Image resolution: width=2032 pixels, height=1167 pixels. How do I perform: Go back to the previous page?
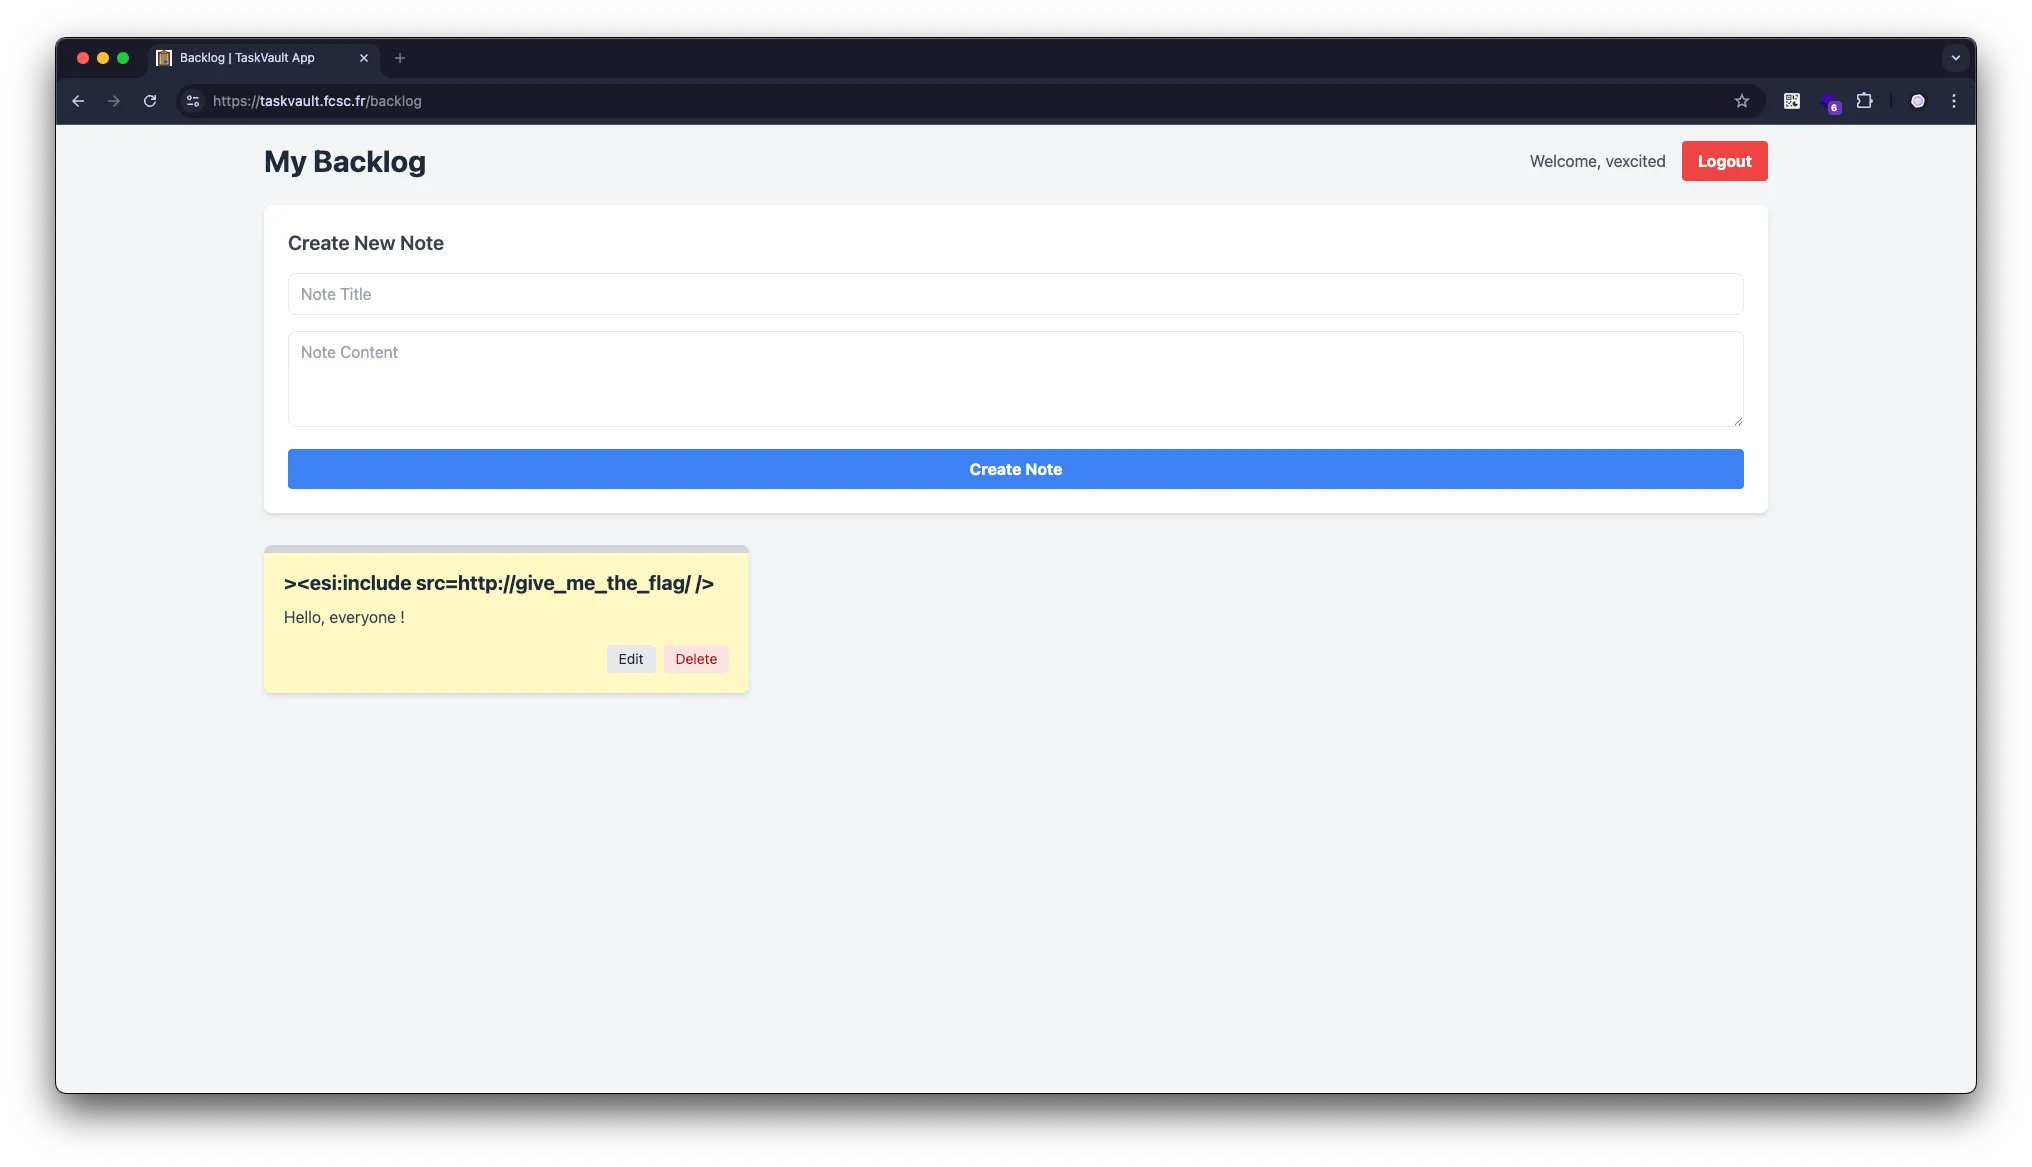click(78, 101)
